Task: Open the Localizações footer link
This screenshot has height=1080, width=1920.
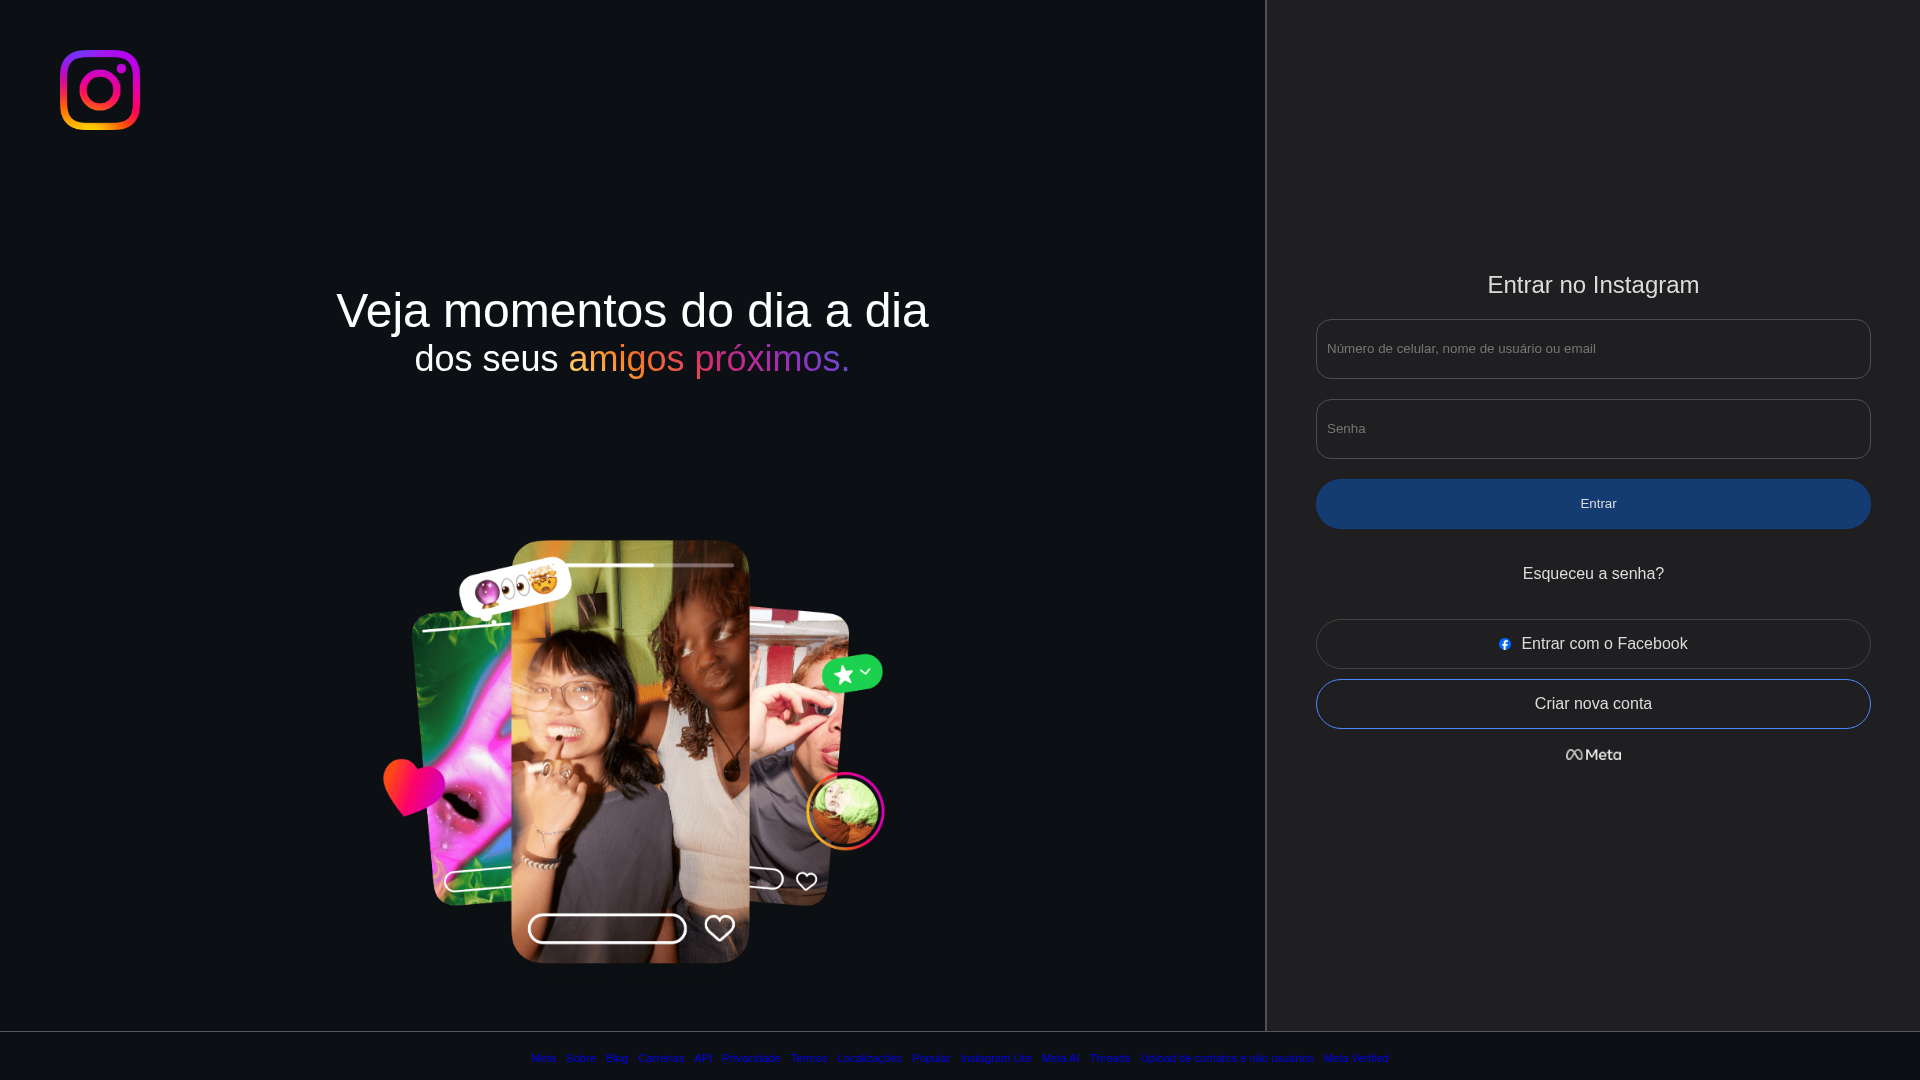Action: pyautogui.click(x=870, y=1058)
